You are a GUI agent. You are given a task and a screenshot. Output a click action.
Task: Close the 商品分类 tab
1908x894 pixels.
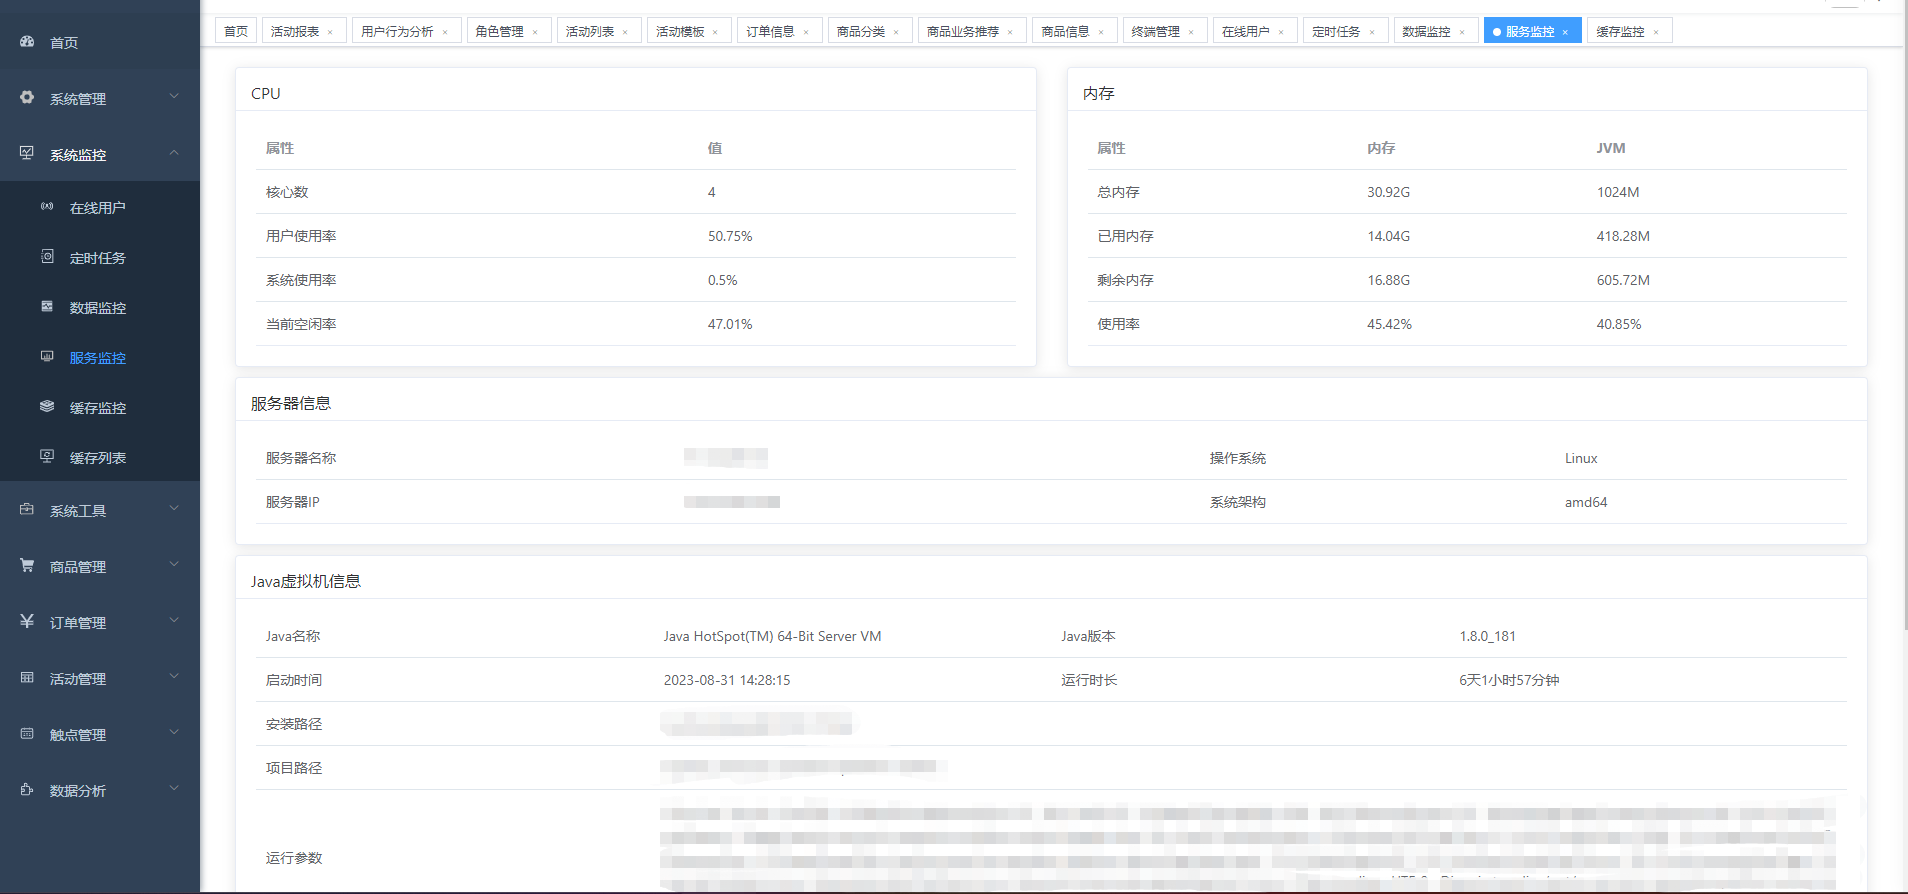896,32
